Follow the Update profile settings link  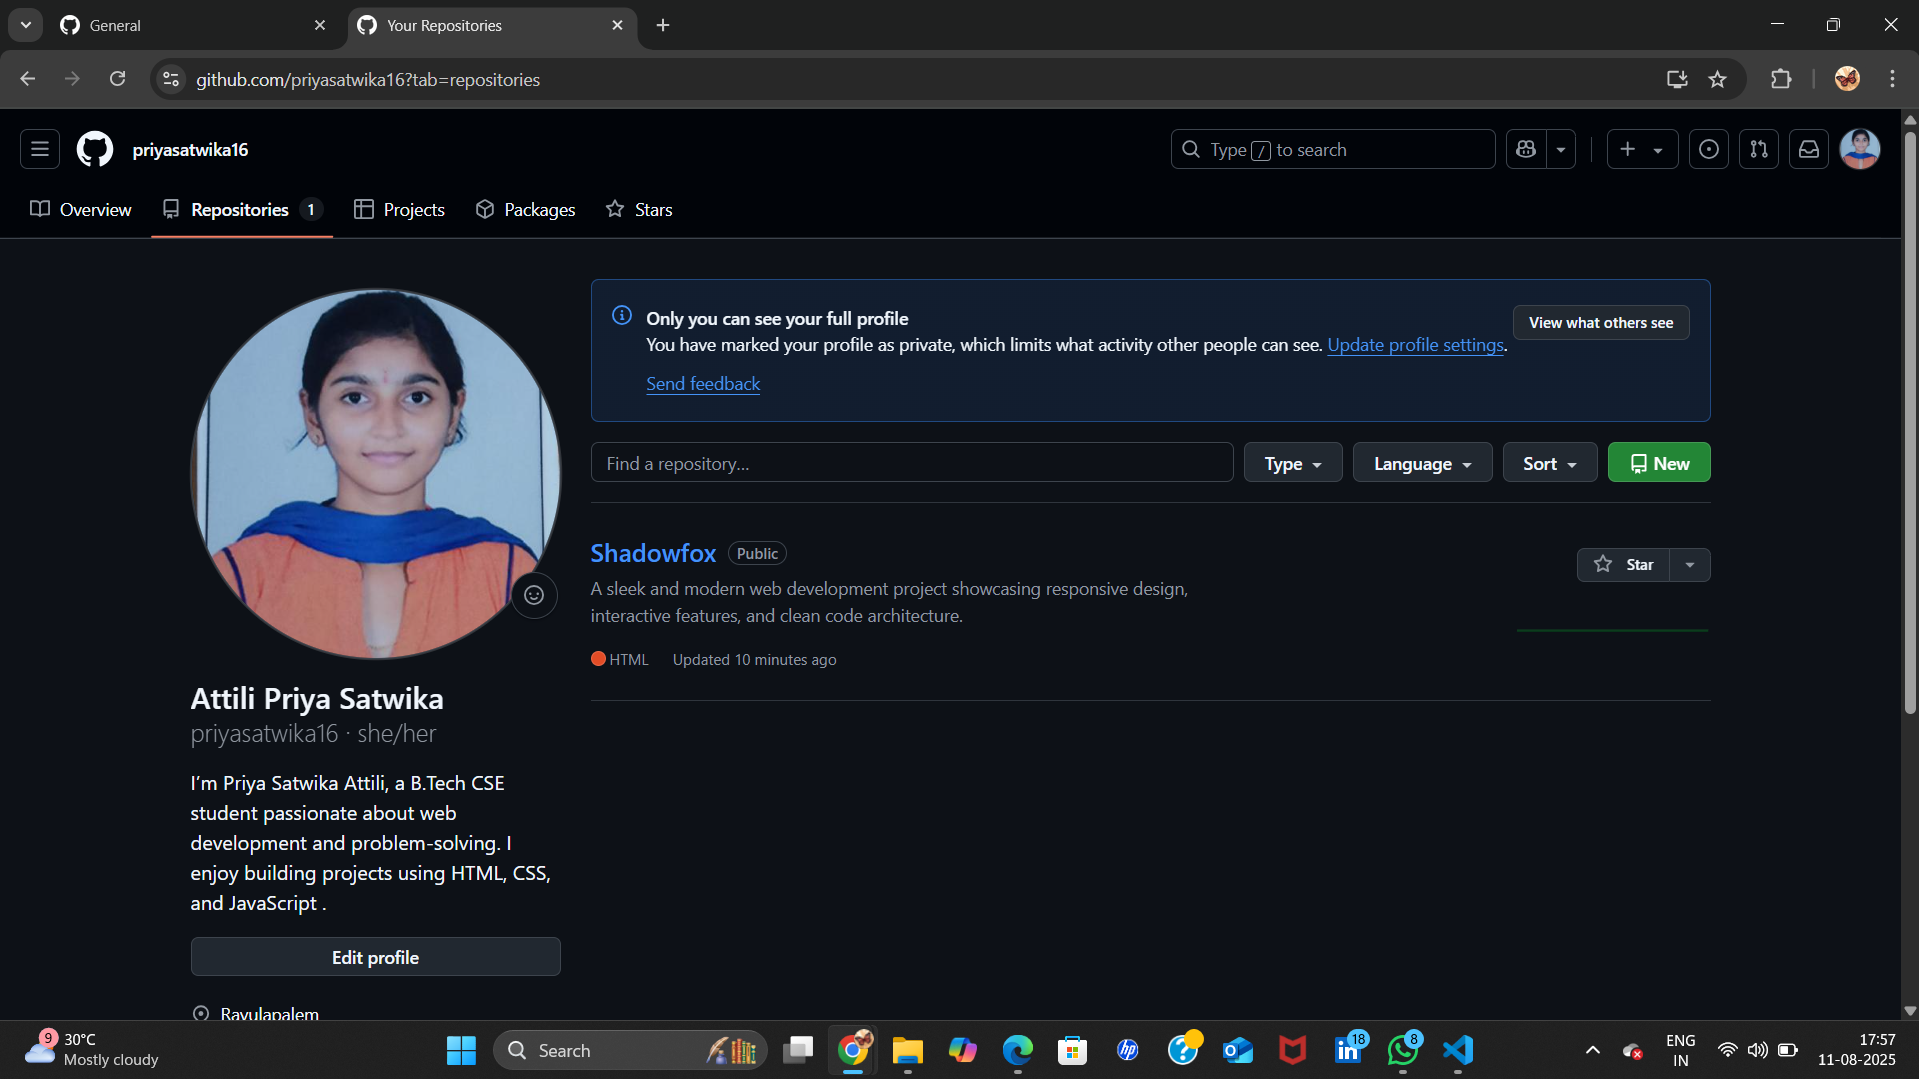pos(1415,344)
